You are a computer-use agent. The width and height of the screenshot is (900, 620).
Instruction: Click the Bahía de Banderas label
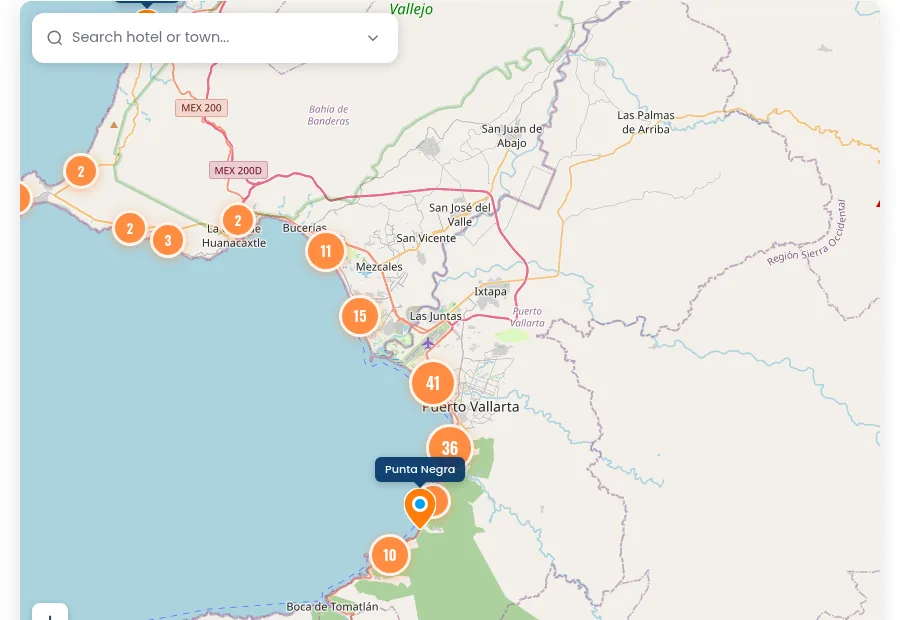click(328, 115)
